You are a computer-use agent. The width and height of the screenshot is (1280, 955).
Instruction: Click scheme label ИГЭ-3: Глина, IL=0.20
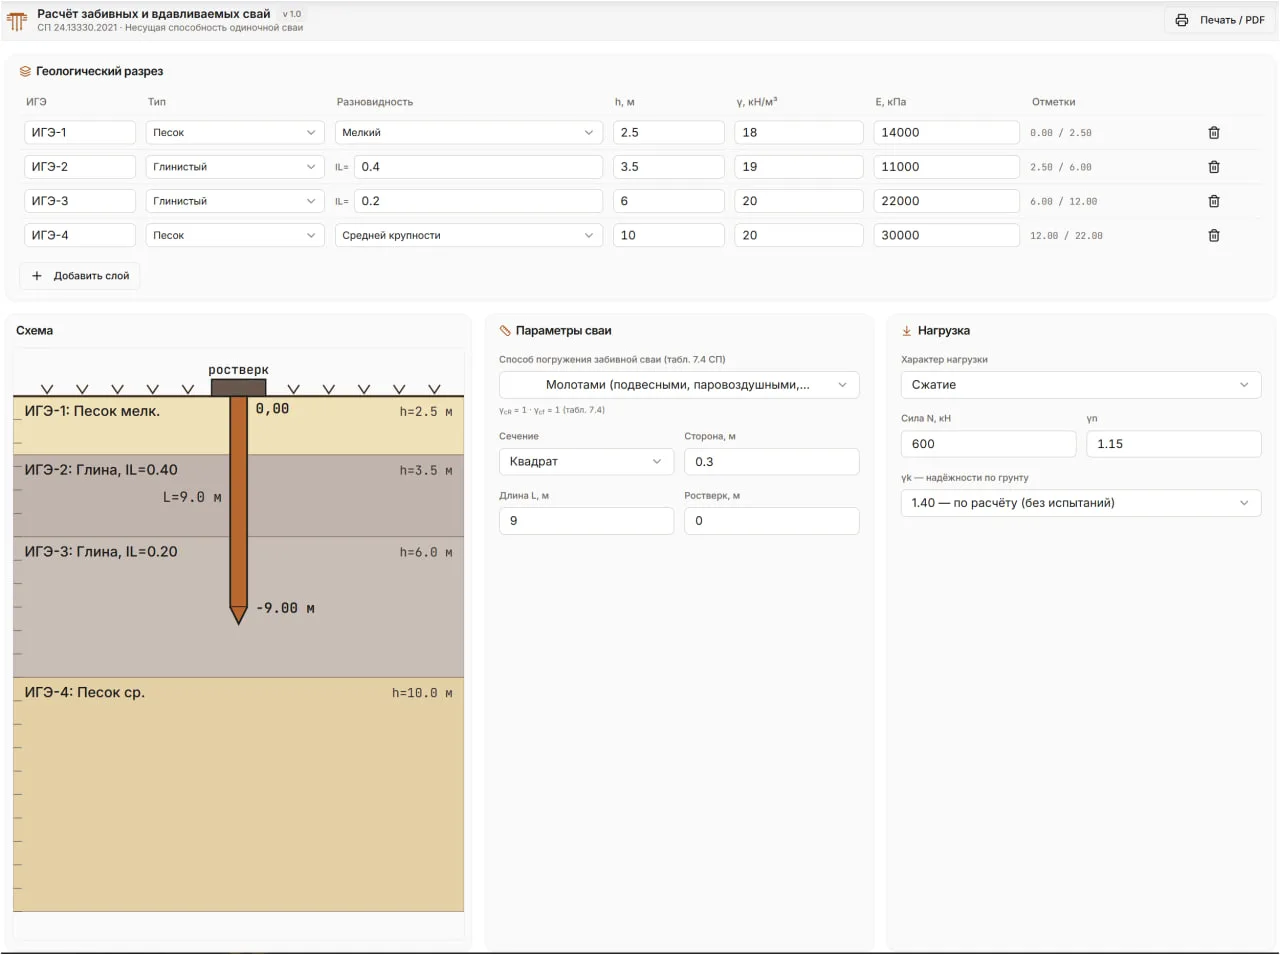pyautogui.click(x=101, y=552)
